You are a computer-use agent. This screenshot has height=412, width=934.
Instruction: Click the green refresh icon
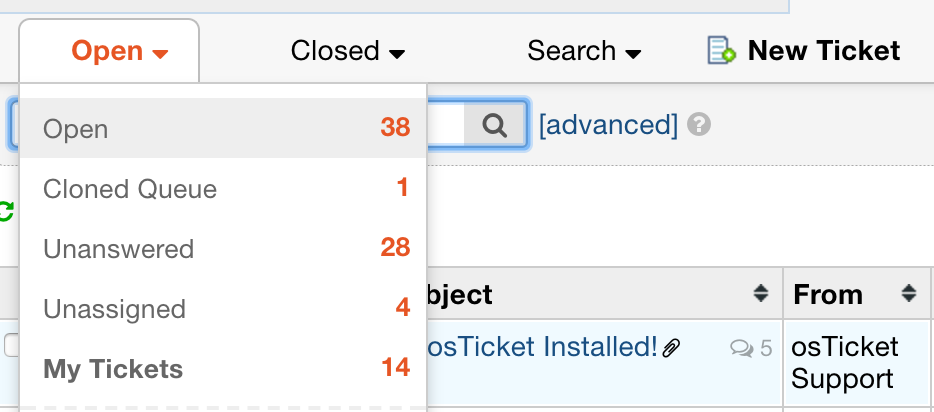click(x=6, y=211)
